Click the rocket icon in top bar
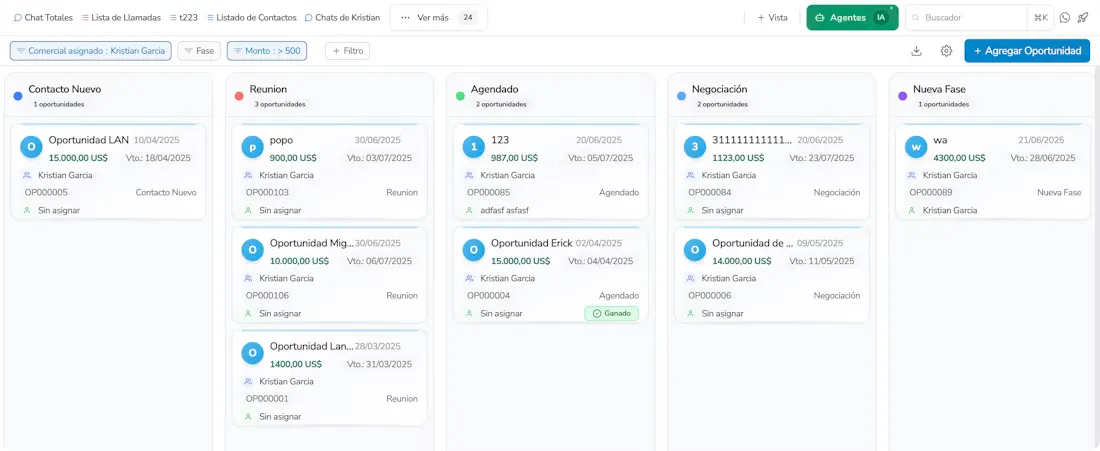This screenshot has width=1100, height=451. click(1082, 18)
